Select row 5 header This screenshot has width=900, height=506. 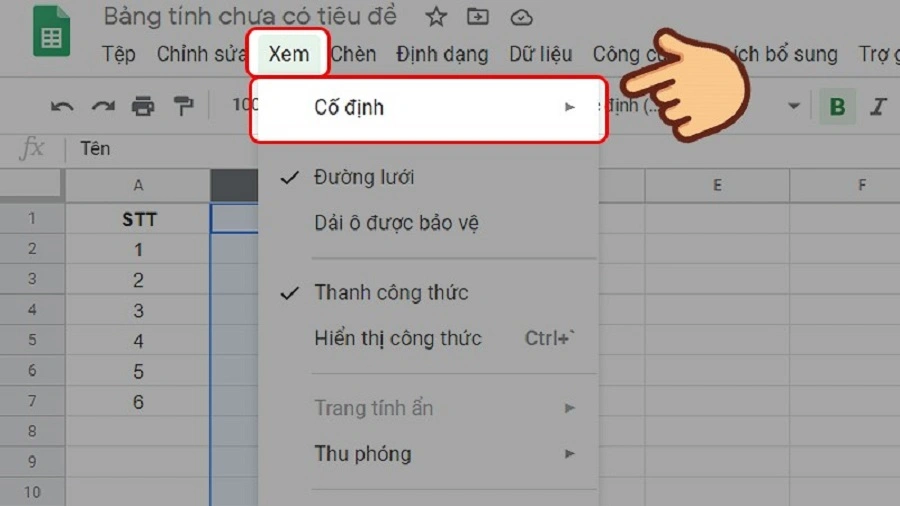(x=32, y=340)
